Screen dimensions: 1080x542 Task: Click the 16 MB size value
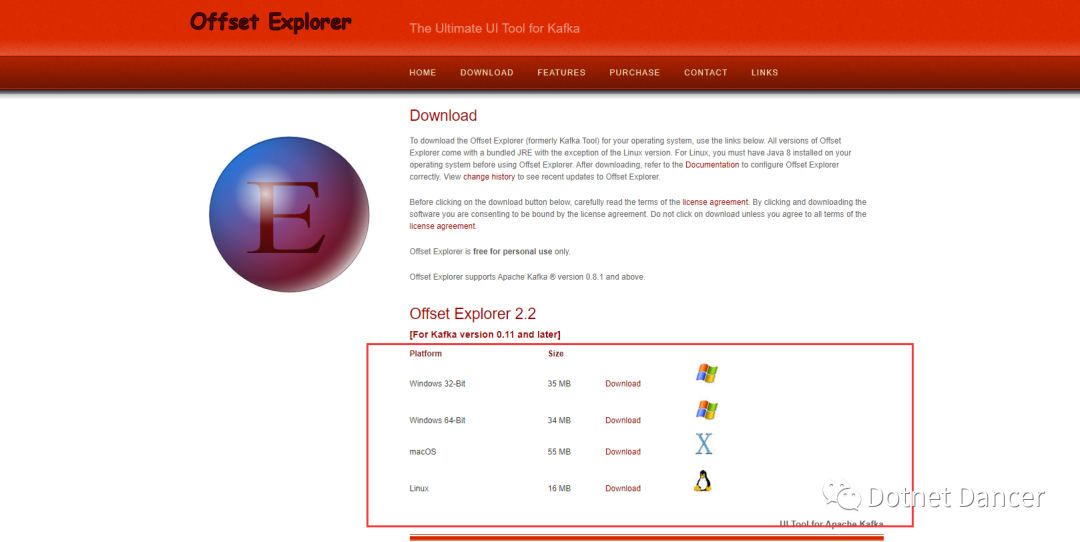coord(559,488)
